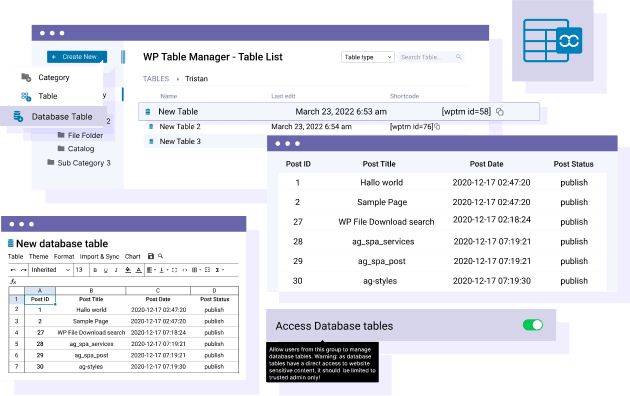Open the Category option in the create menu
Image resolution: width=630 pixels, height=396 pixels.
coord(54,78)
